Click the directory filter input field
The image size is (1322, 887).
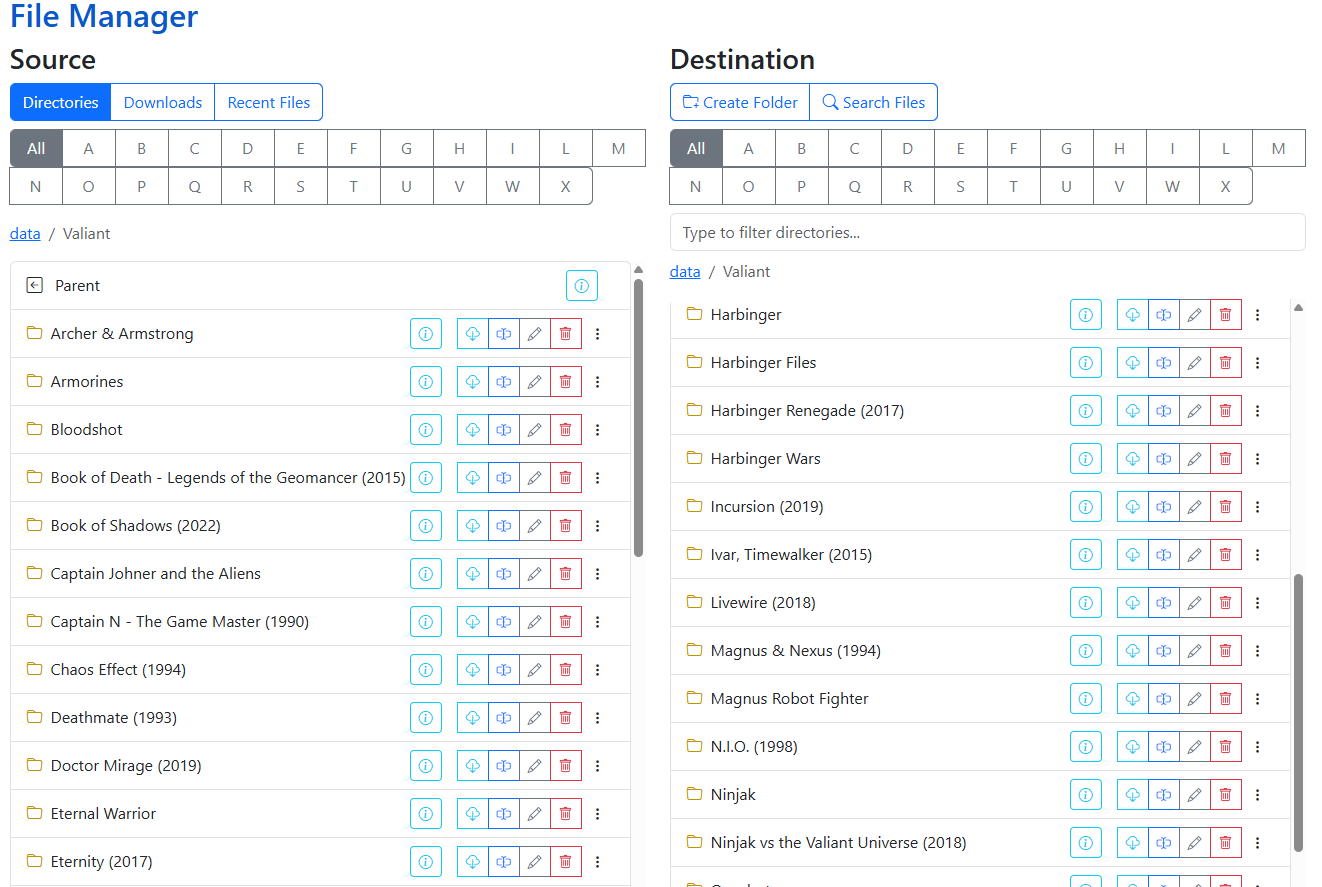click(x=987, y=232)
